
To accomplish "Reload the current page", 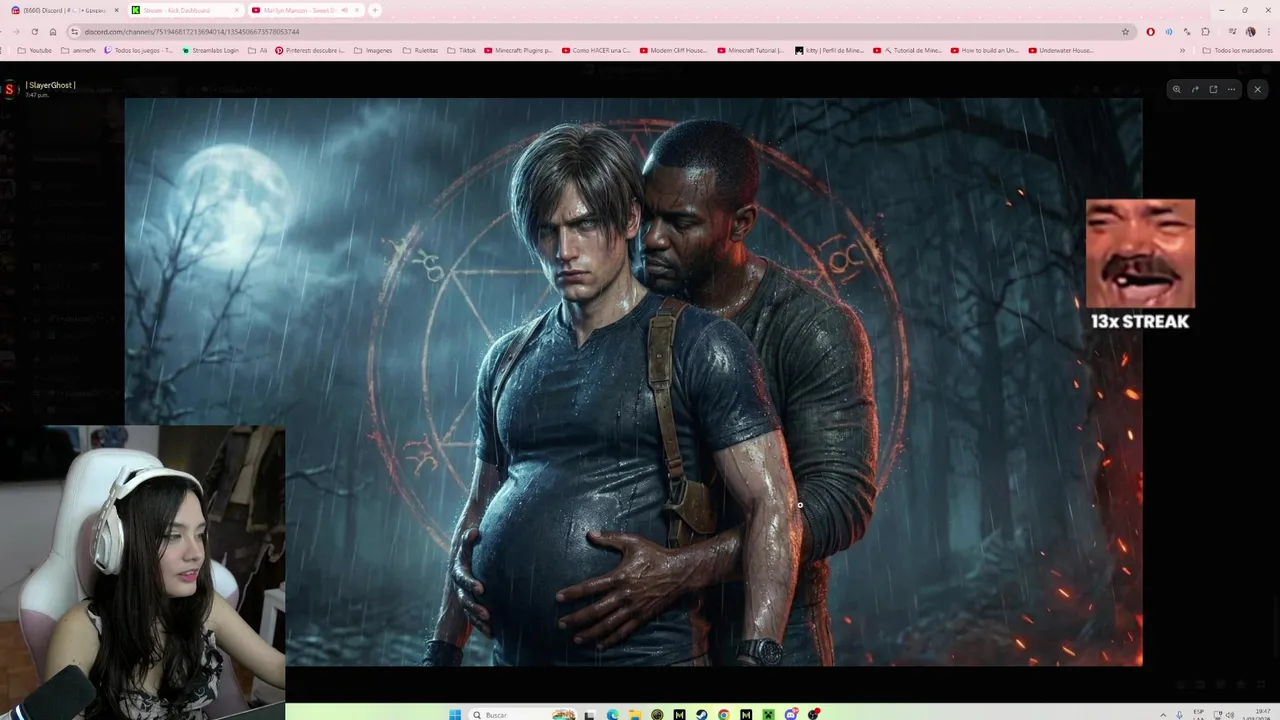I will (x=35, y=32).
